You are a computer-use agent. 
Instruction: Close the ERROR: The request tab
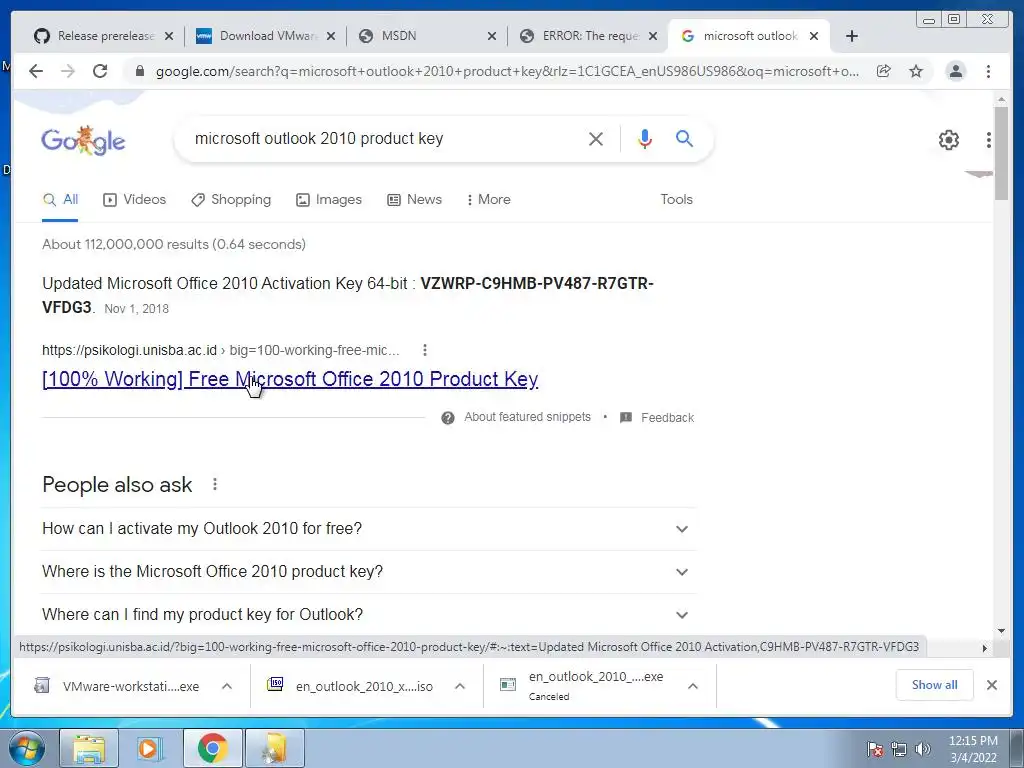(x=652, y=37)
